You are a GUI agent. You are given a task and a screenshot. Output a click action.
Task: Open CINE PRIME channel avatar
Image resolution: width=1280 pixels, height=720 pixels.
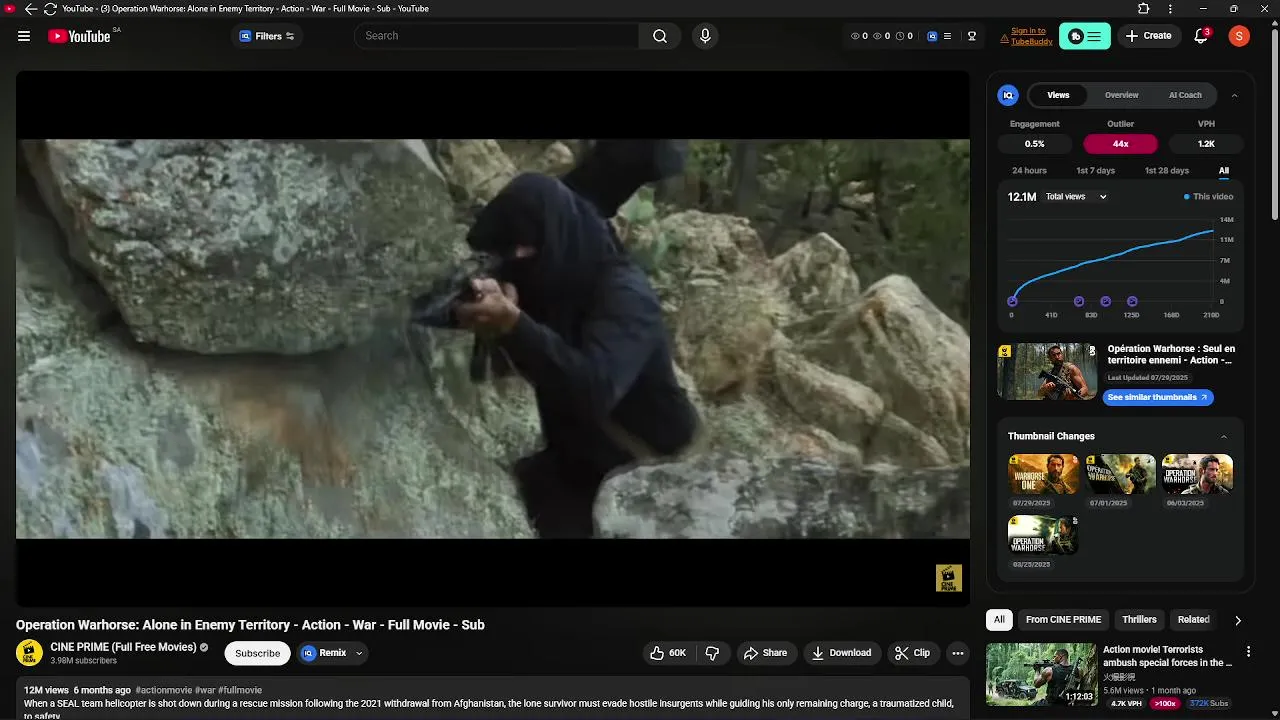click(29, 653)
